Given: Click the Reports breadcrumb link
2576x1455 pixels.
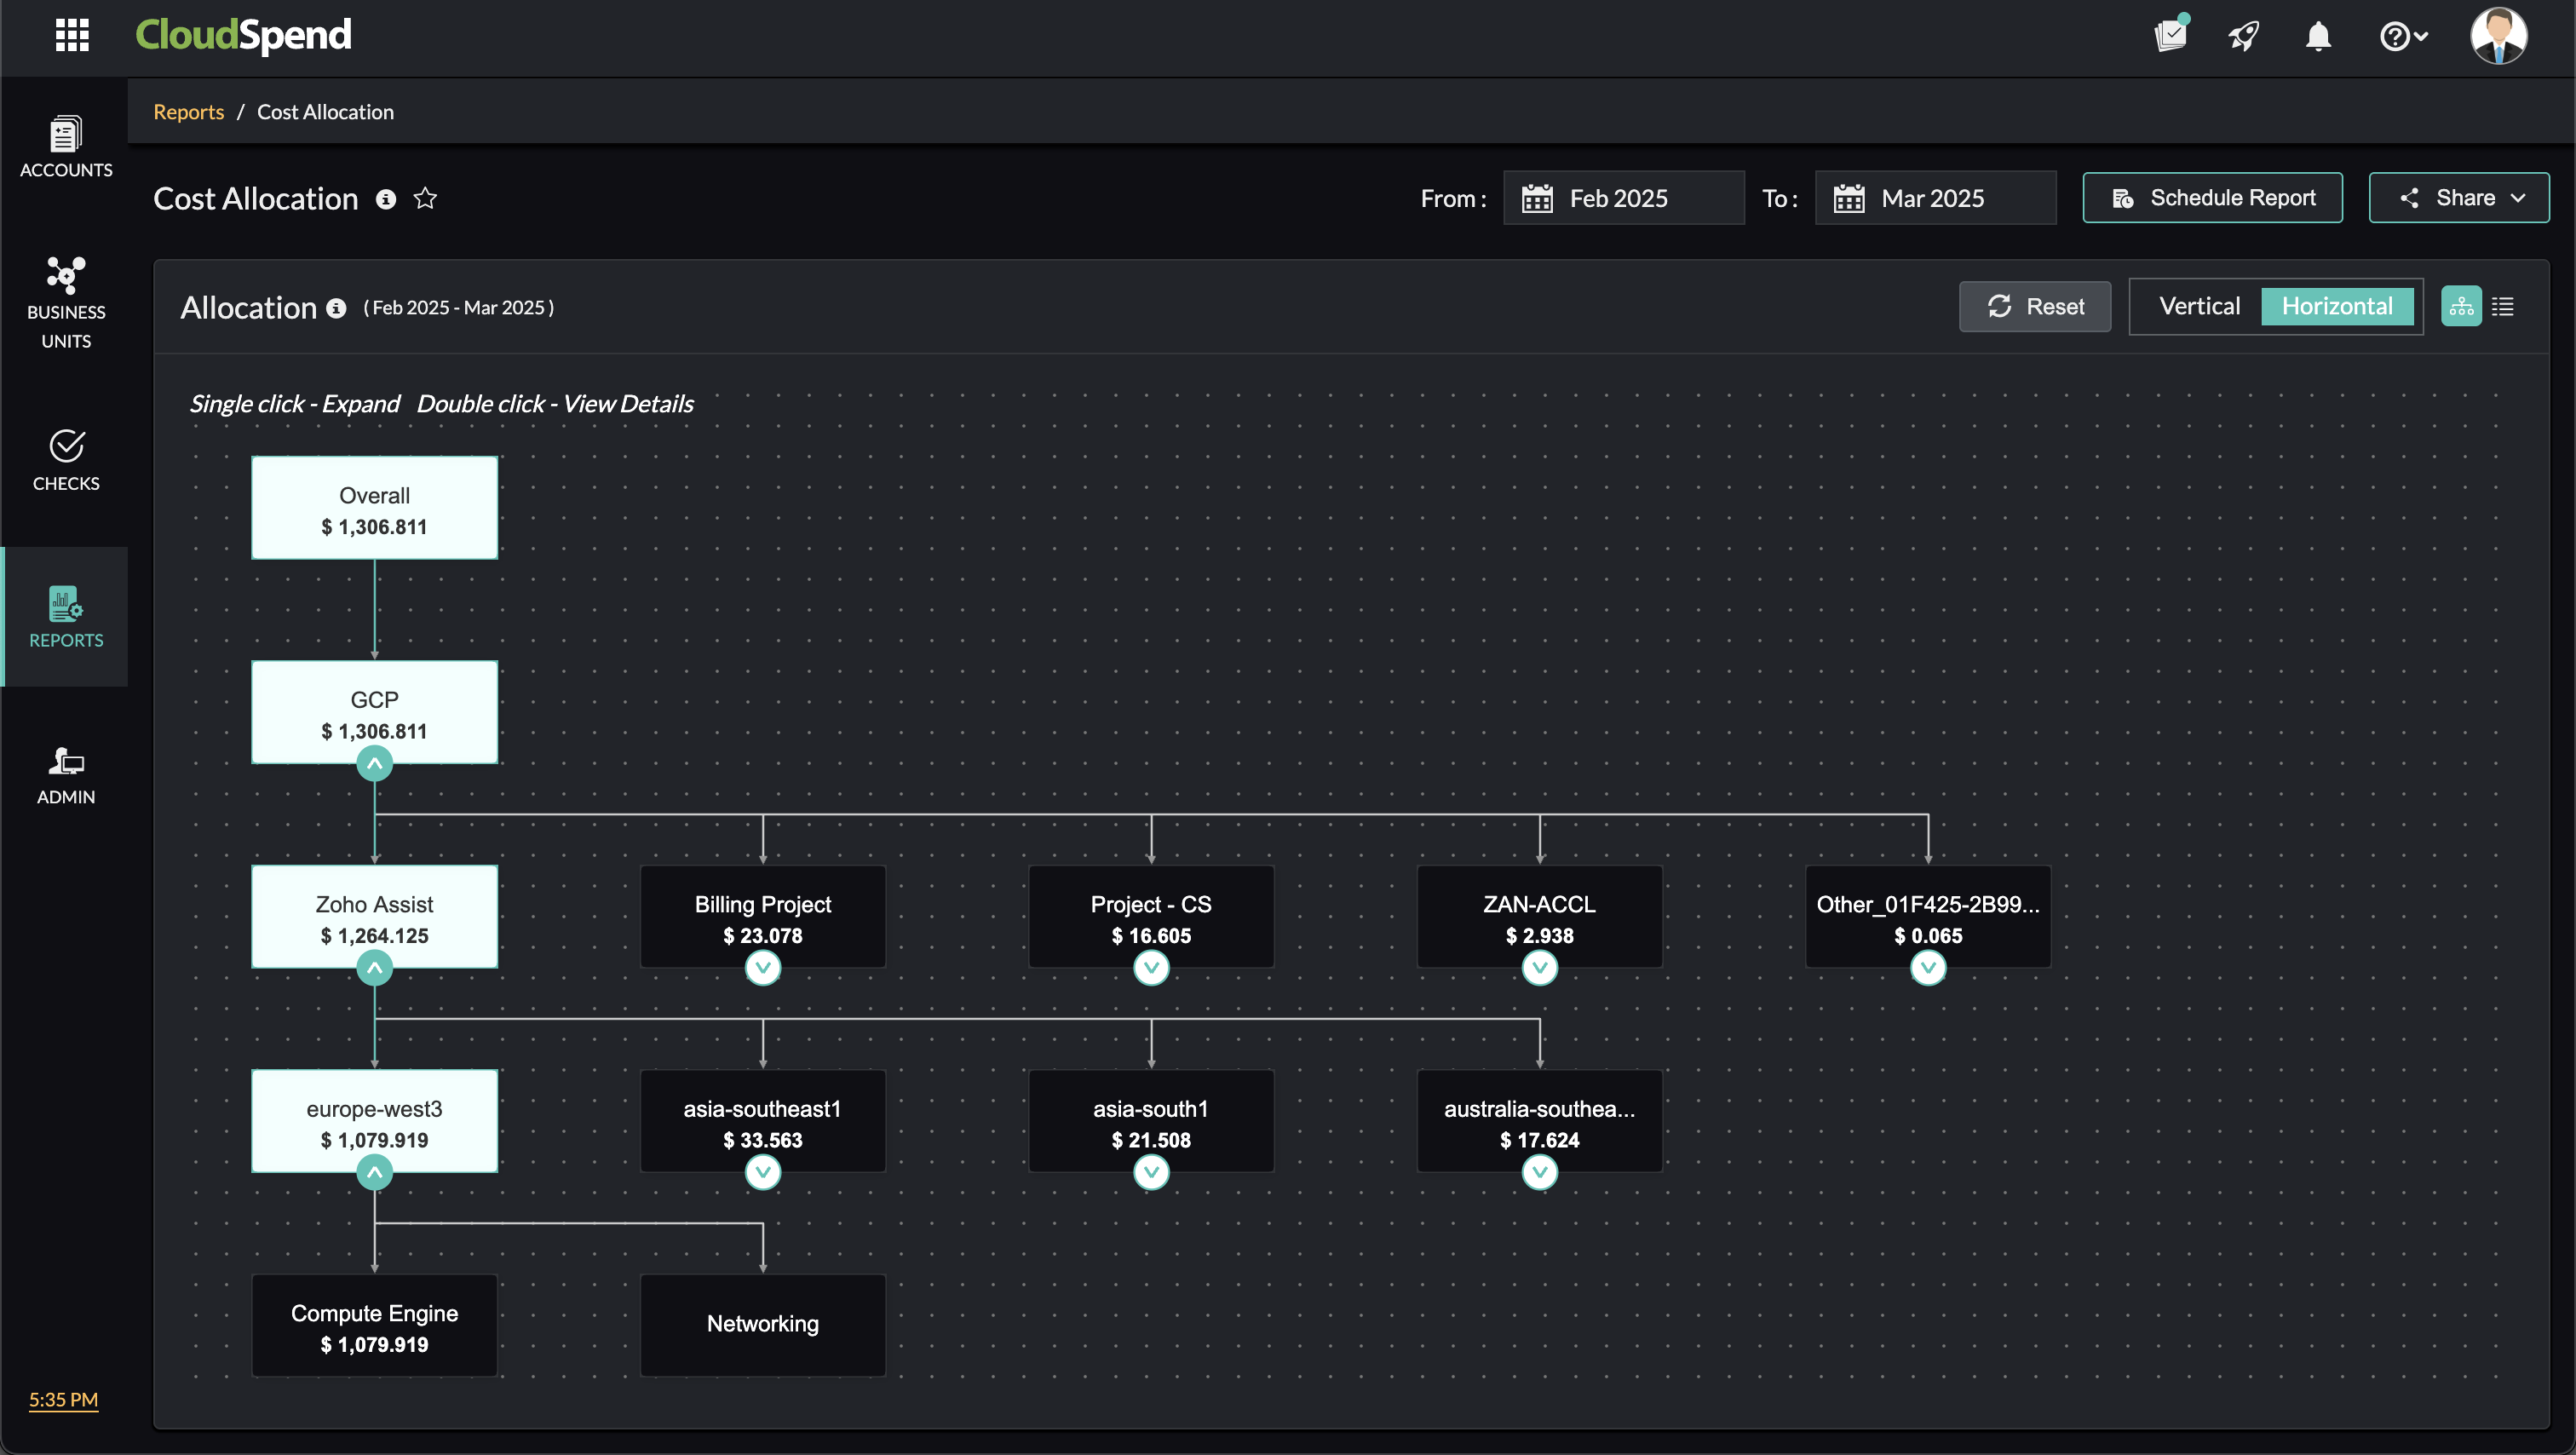Looking at the screenshot, I should click(188, 112).
